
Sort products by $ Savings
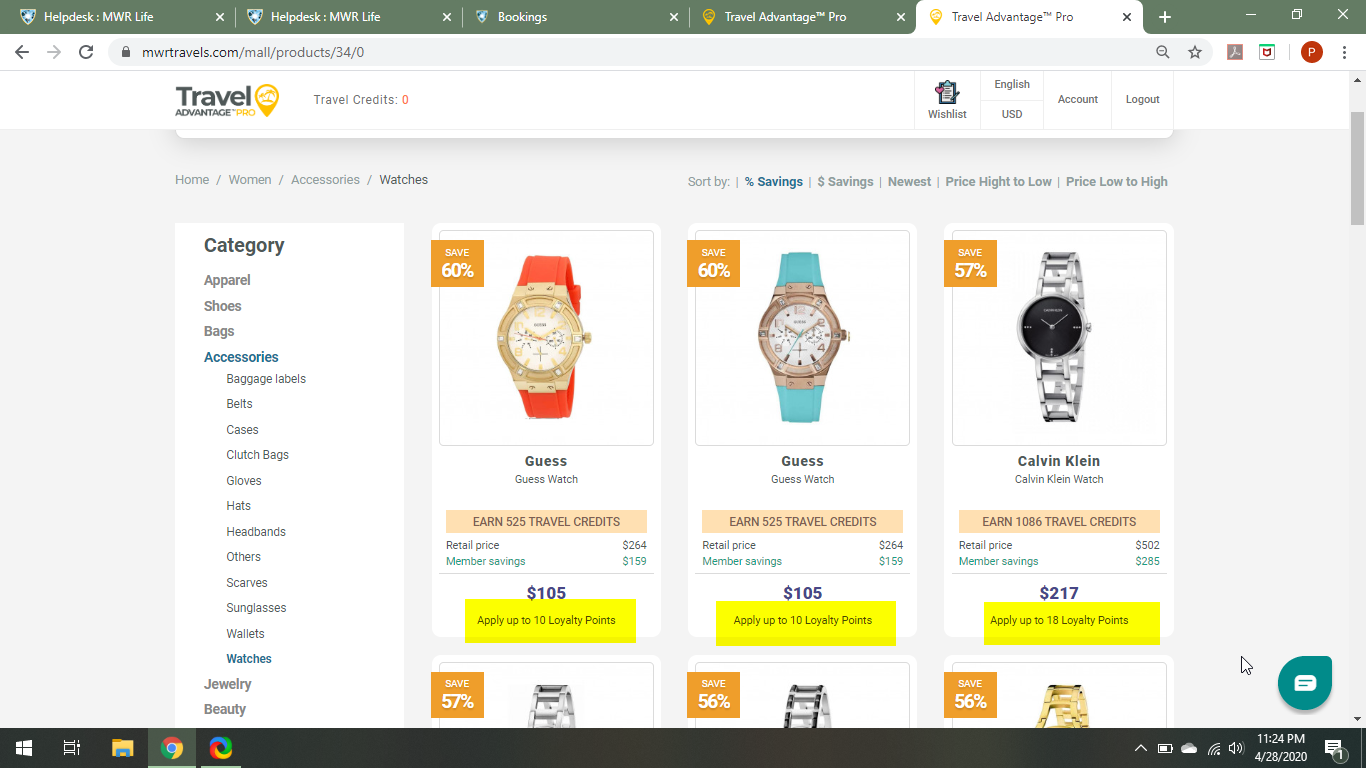coord(845,182)
